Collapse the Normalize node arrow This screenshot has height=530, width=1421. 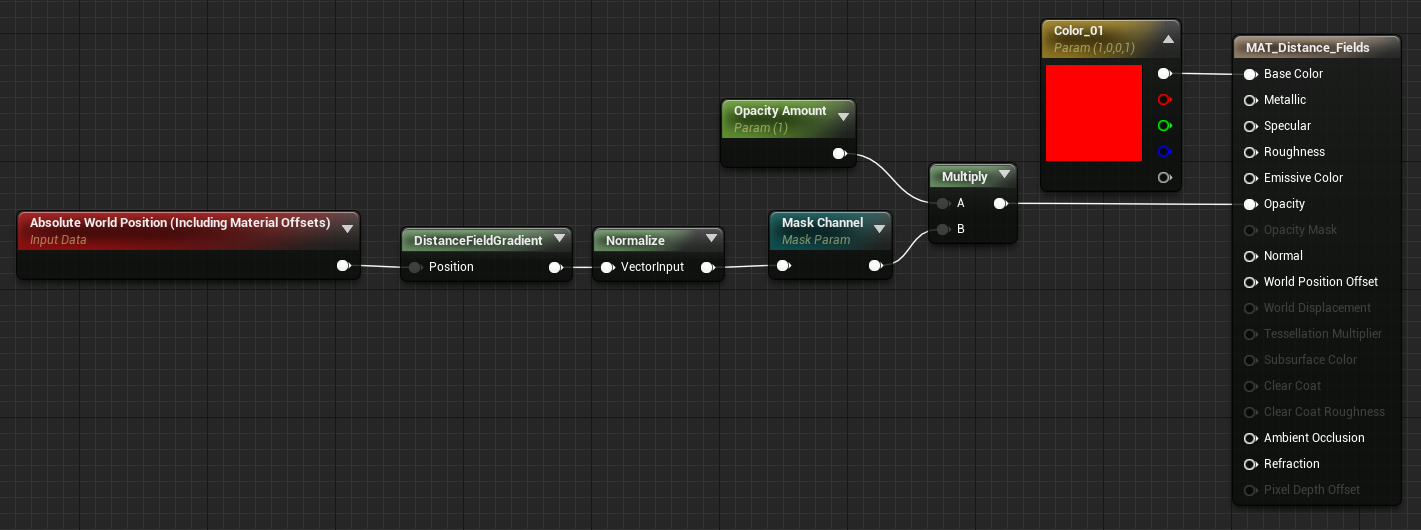pos(711,239)
